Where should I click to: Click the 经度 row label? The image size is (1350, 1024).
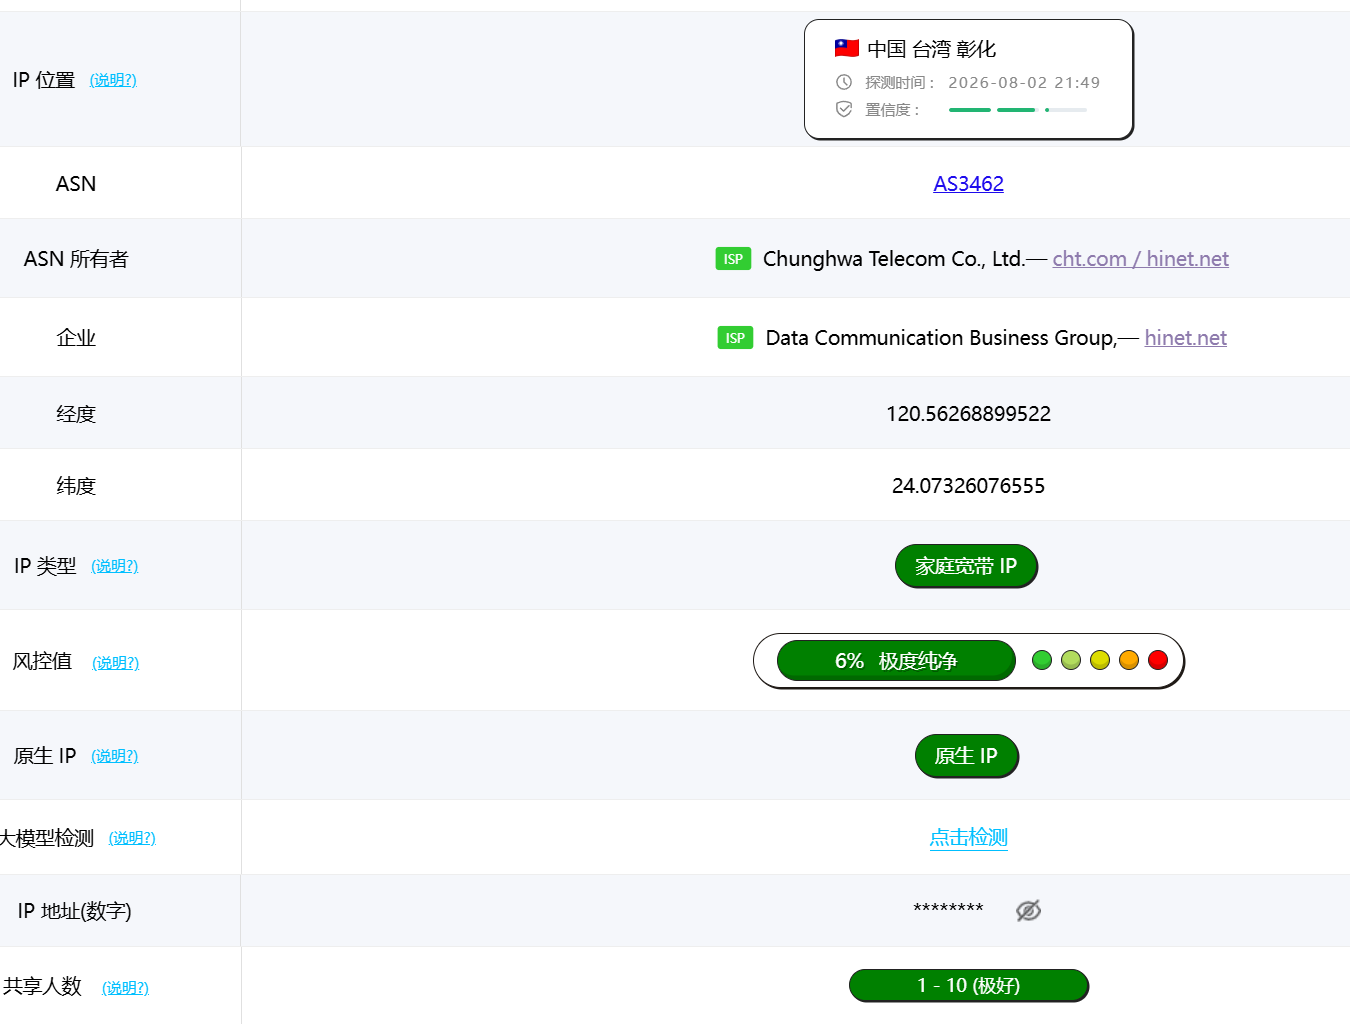coord(76,414)
